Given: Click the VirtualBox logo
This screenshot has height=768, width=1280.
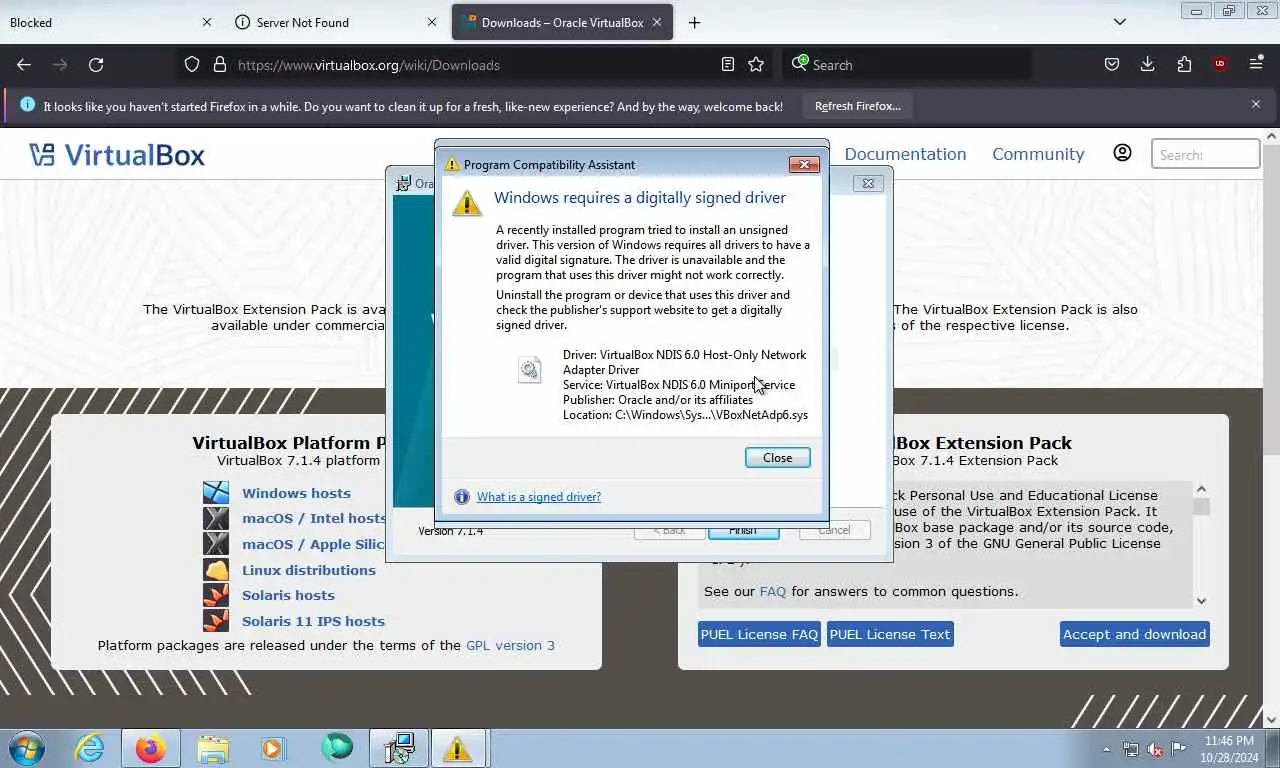Looking at the screenshot, I should (x=117, y=154).
